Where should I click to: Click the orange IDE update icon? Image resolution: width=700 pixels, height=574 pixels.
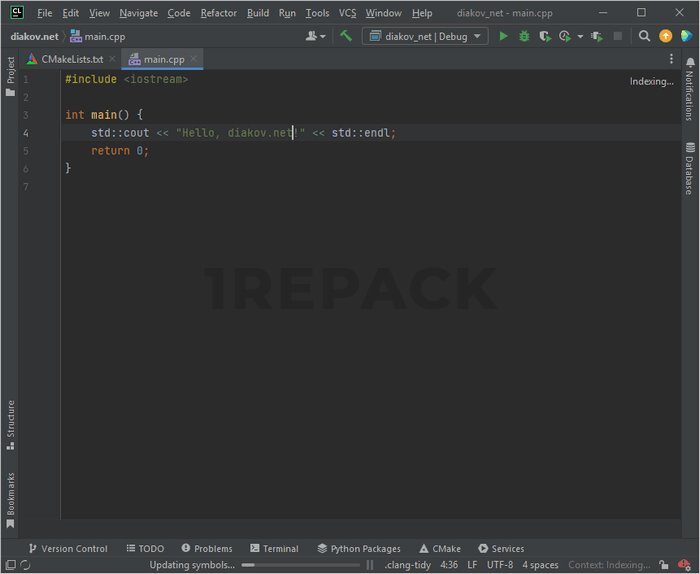point(666,36)
